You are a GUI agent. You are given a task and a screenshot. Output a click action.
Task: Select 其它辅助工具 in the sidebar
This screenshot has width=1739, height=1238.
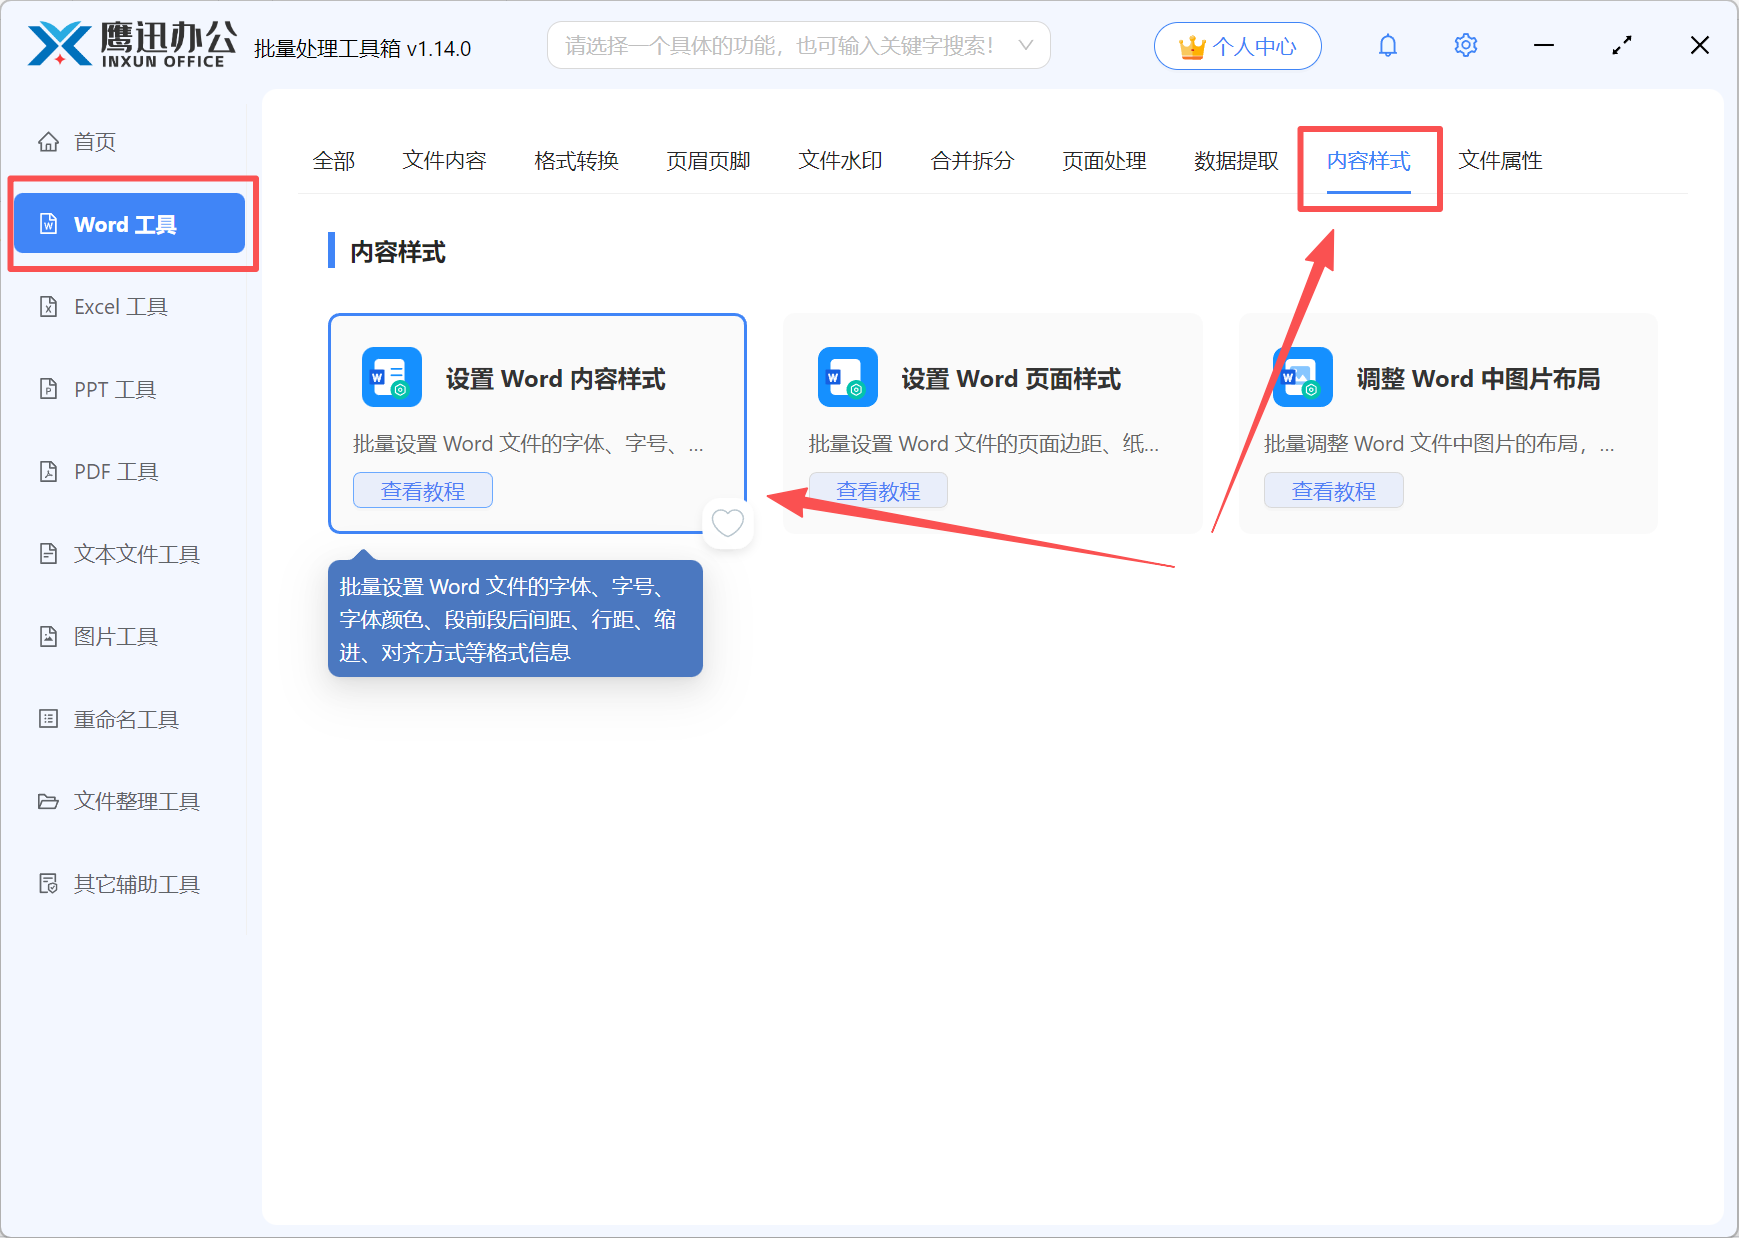coord(135,884)
